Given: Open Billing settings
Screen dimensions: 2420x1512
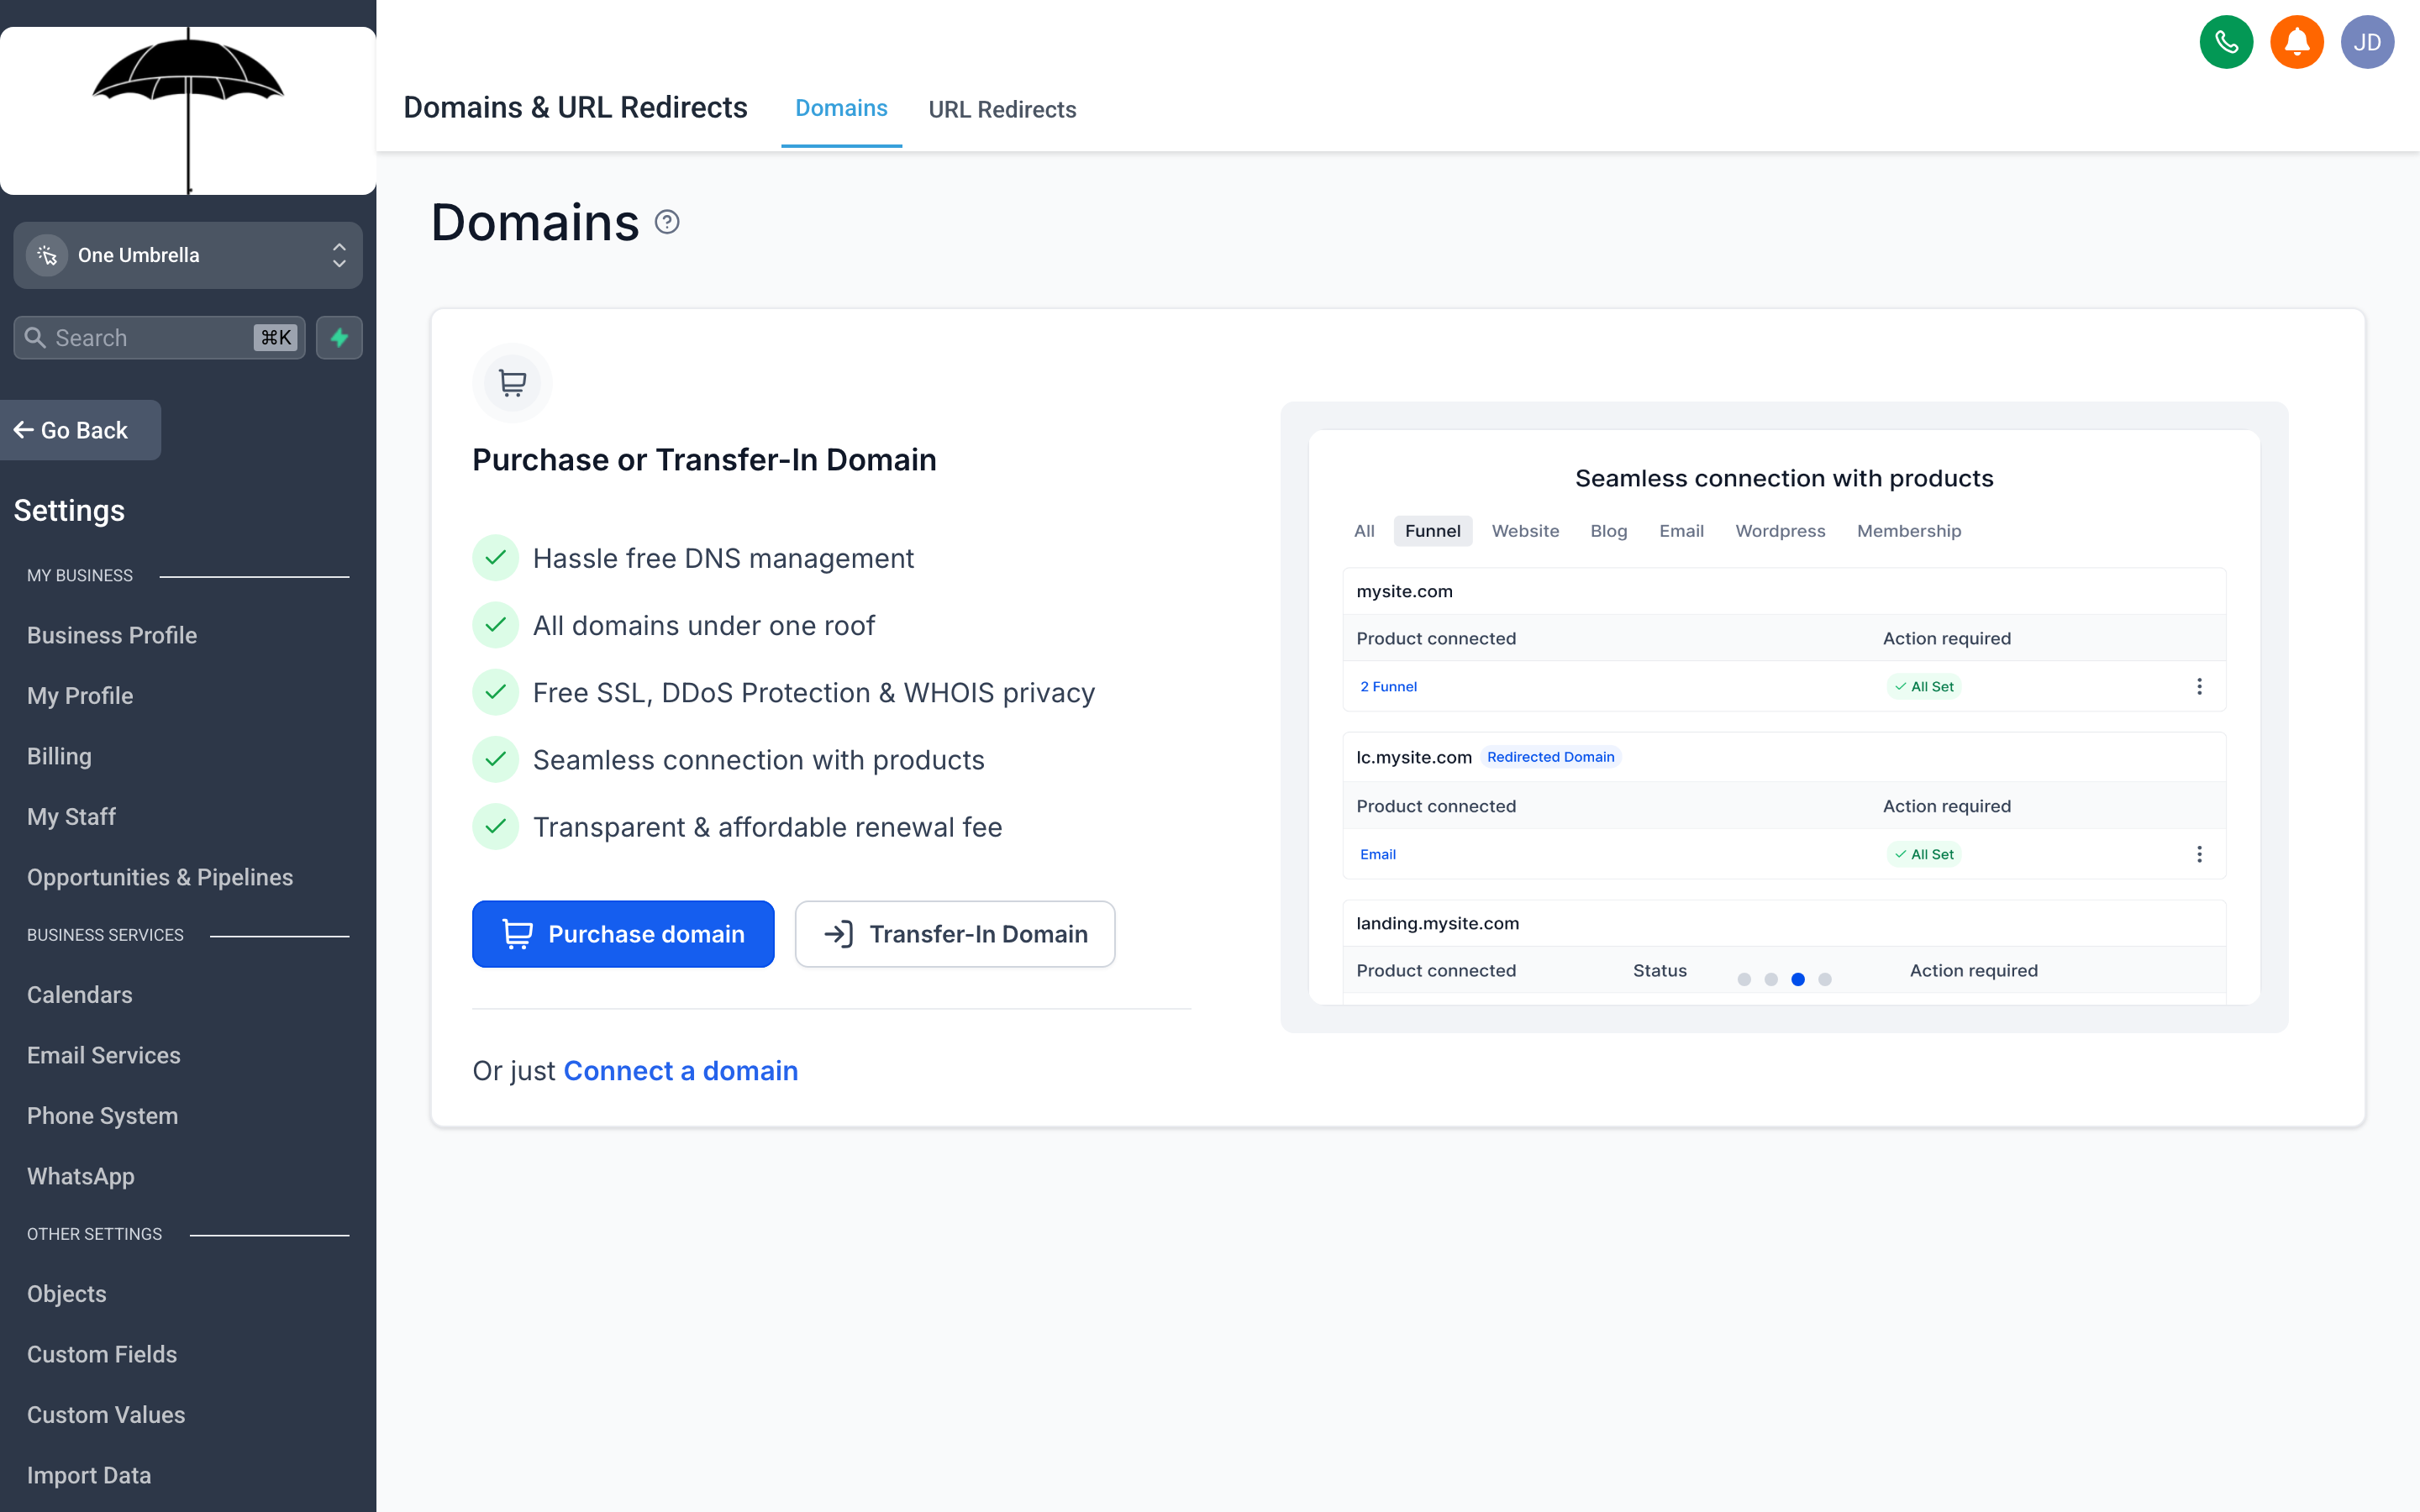Looking at the screenshot, I should (x=59, y=756).
